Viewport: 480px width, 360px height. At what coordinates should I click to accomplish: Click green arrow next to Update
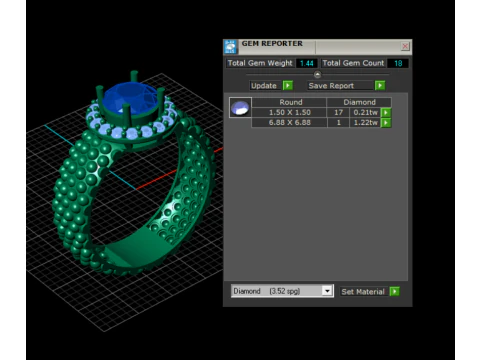pos(288,86)
